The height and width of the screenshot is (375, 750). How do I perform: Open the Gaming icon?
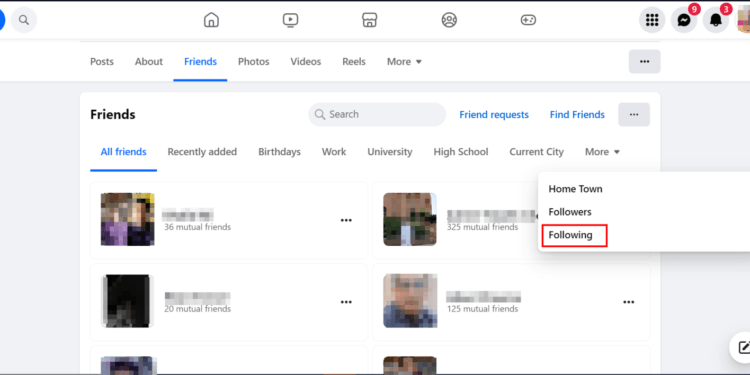pyautogui.click(x=528, y=20)
